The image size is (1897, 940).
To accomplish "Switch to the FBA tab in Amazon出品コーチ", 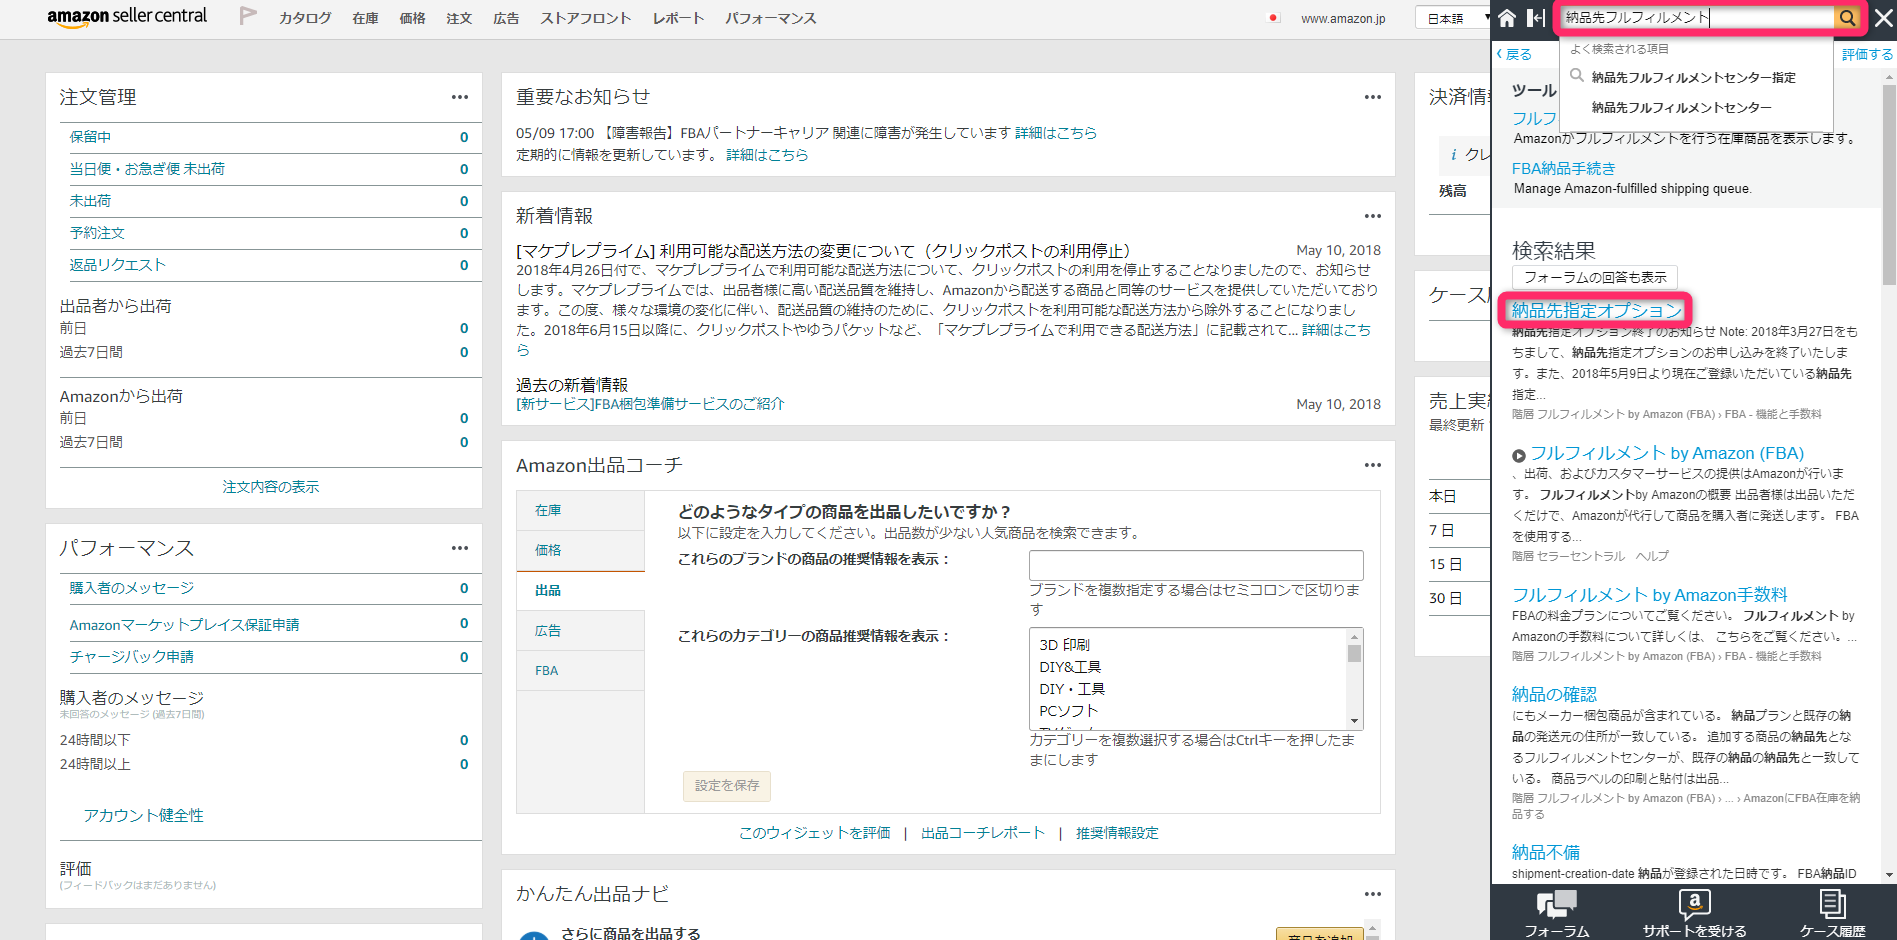I will point(546,670).
